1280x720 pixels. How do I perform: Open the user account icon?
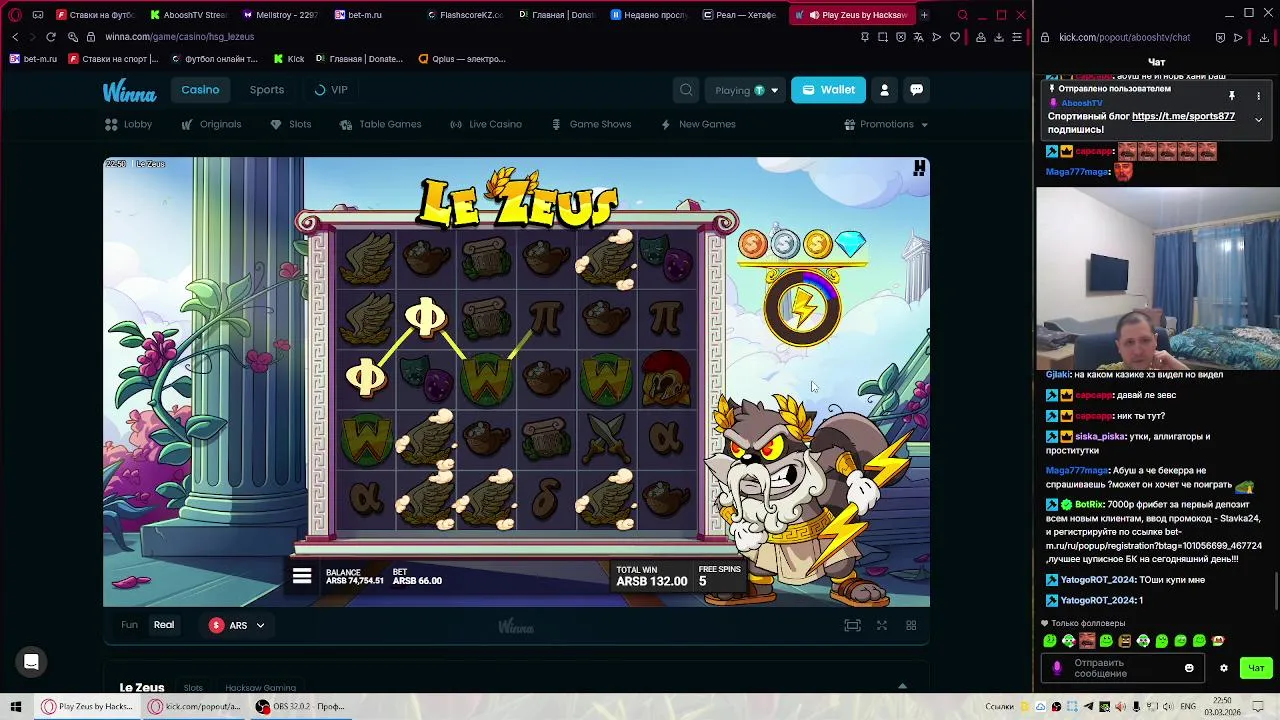(884, 90)
